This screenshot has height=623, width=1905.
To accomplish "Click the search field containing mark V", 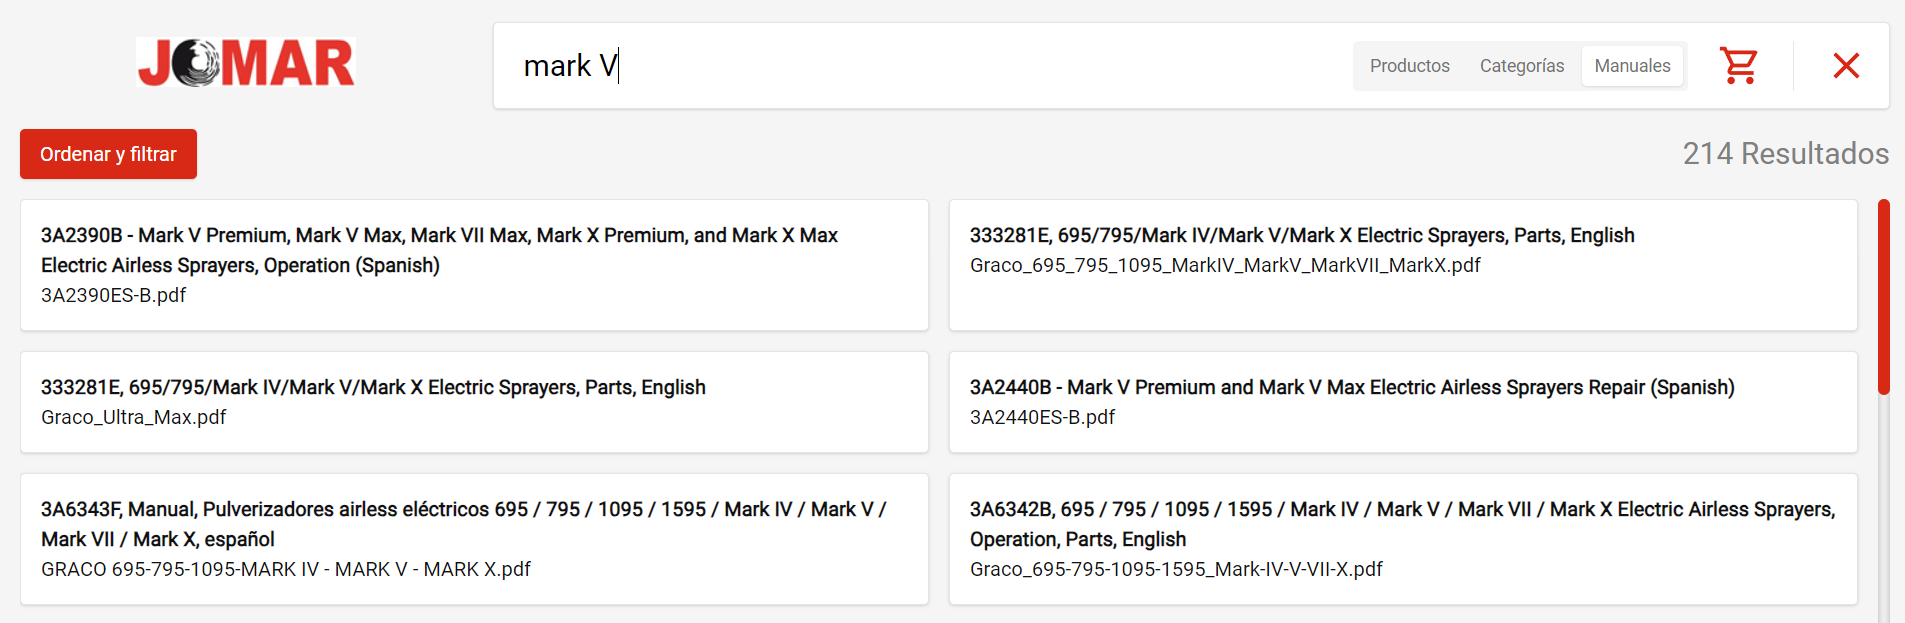I will pos(920,66).
